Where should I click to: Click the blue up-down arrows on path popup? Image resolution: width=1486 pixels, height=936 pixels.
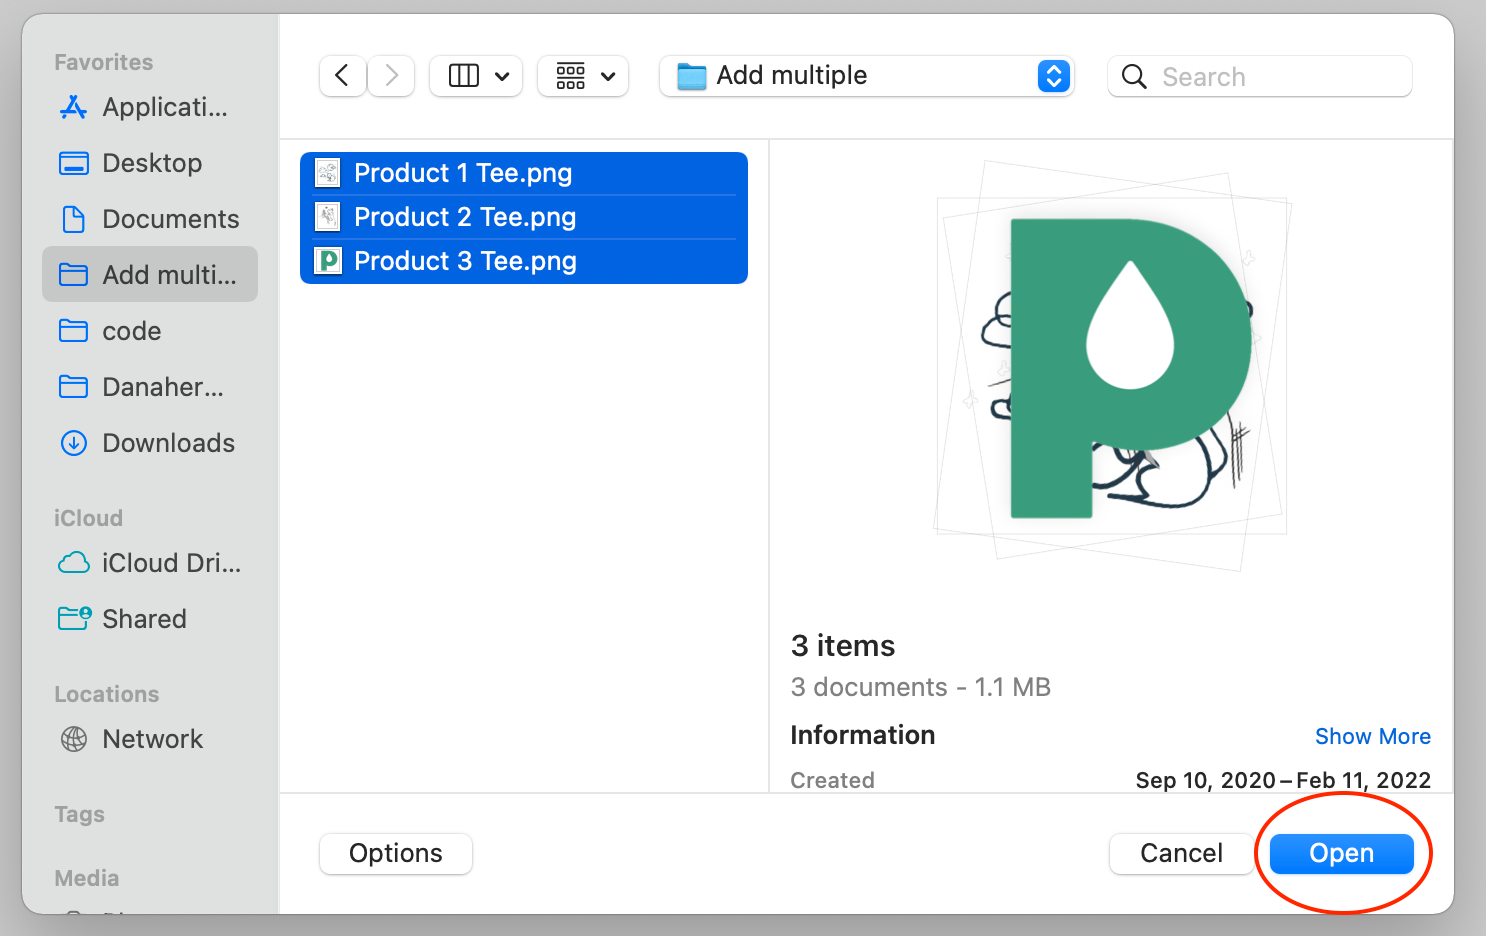(1053, 76)
